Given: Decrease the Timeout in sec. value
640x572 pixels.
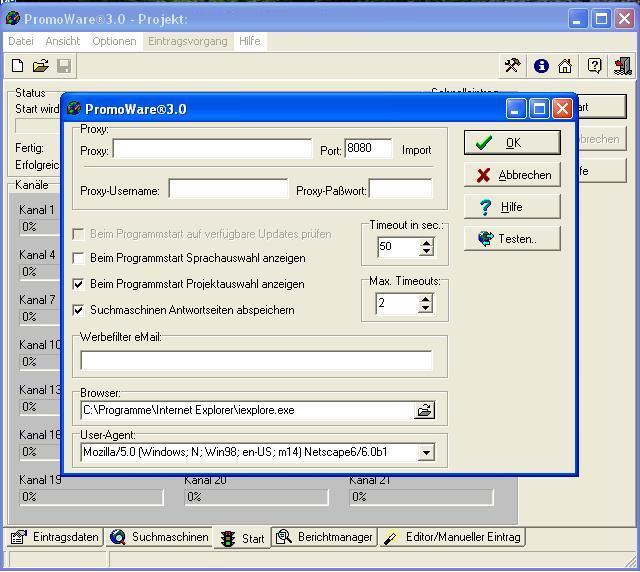Looking at the screenshot, I should tap(426, 252).
